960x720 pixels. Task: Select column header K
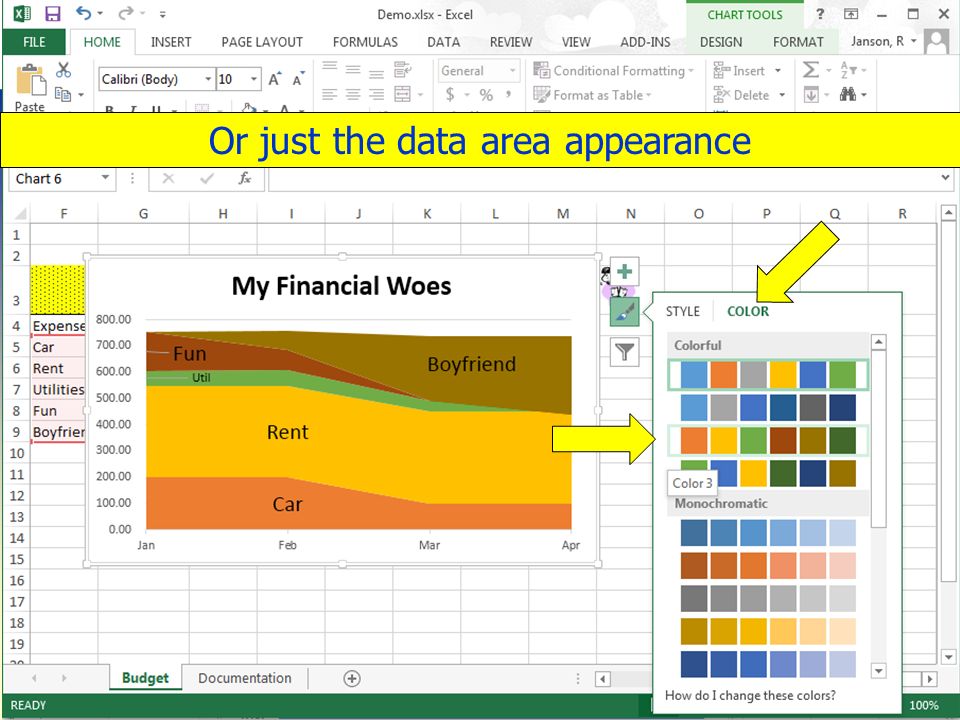pyautogui.click(x=427, y=214)
